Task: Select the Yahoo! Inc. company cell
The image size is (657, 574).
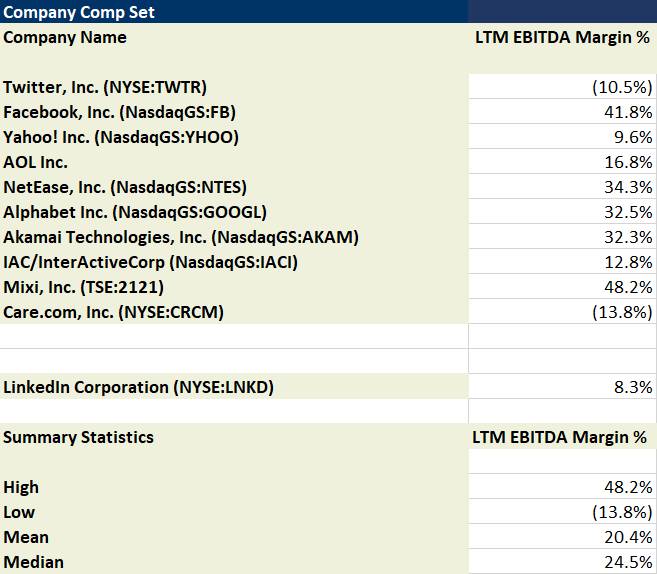Action: 121,137
